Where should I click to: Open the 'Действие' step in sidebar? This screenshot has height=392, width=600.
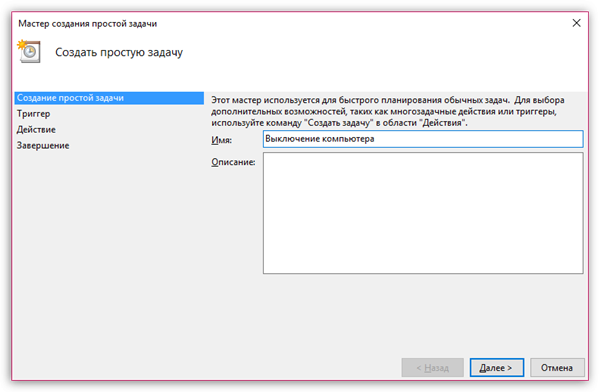36,130
